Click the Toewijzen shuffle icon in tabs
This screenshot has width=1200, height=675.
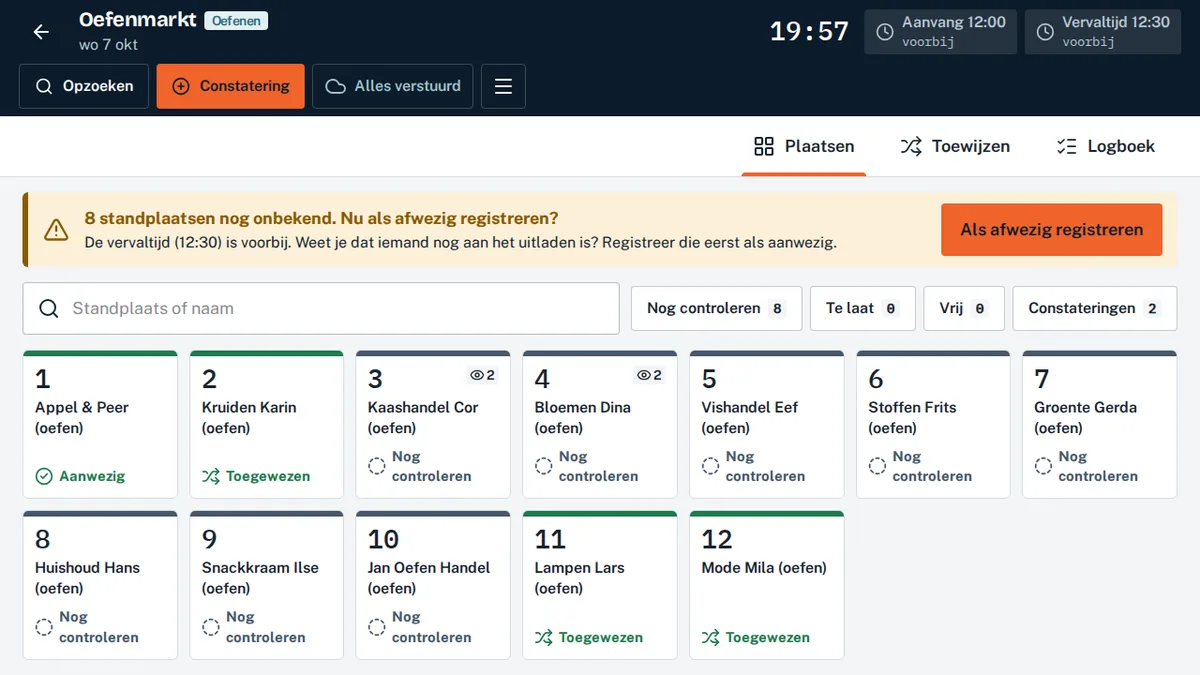pos(911,147)
